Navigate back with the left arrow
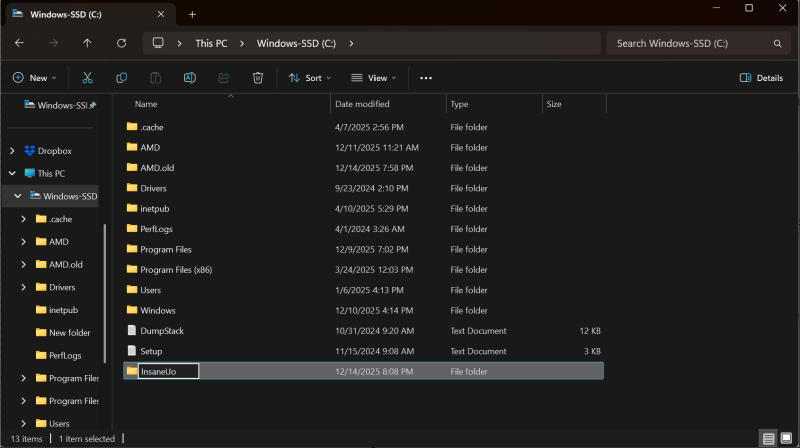800x448 pixels. point(20,43)
